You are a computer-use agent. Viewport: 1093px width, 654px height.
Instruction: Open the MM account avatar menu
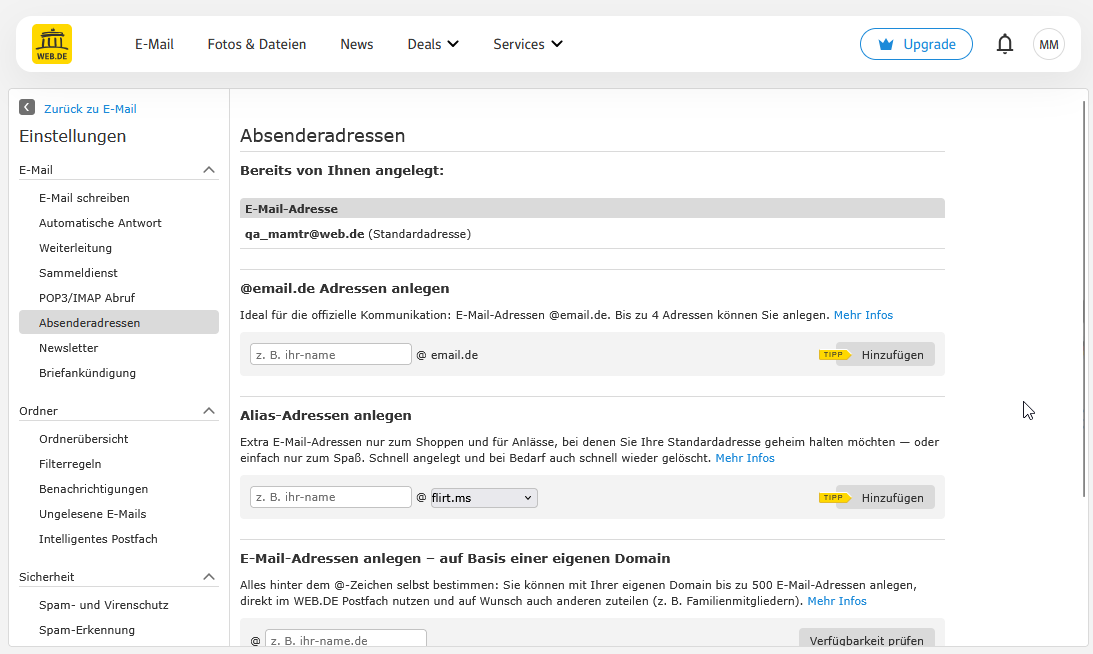(x=1048, y=43)
